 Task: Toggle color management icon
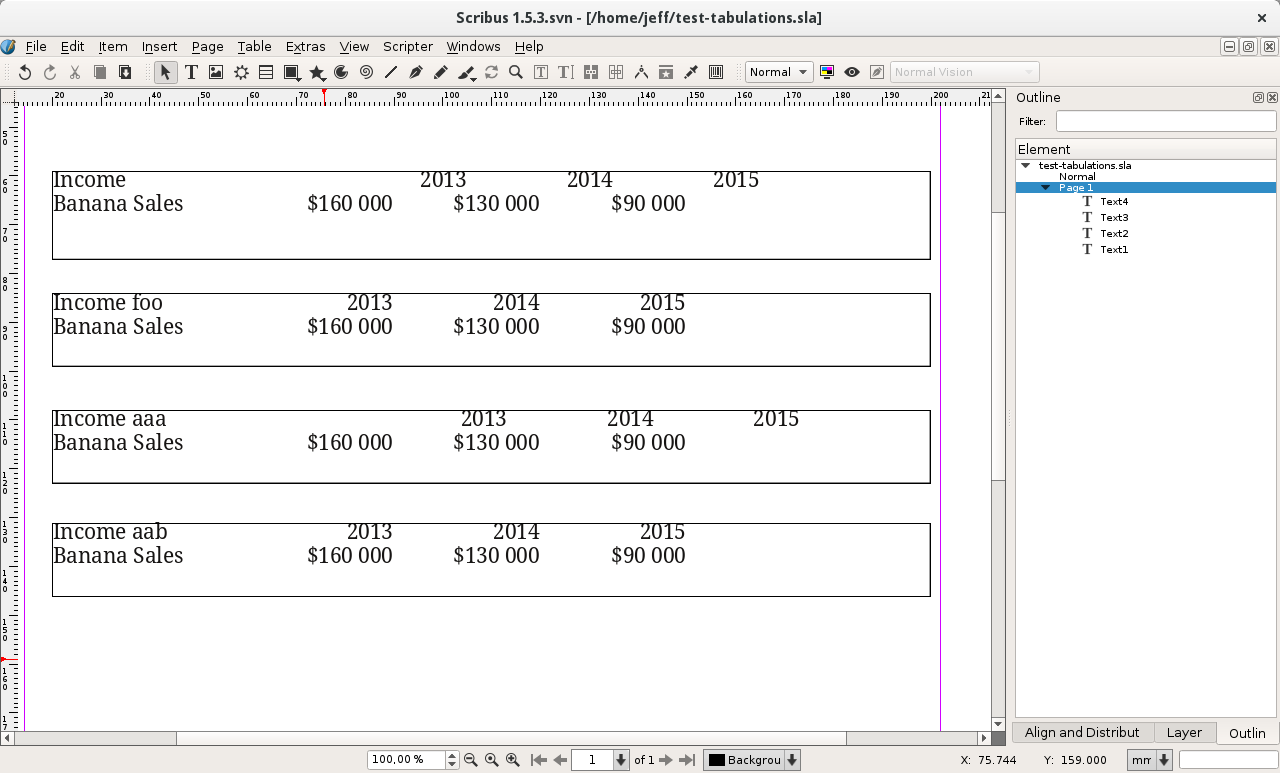827,72
